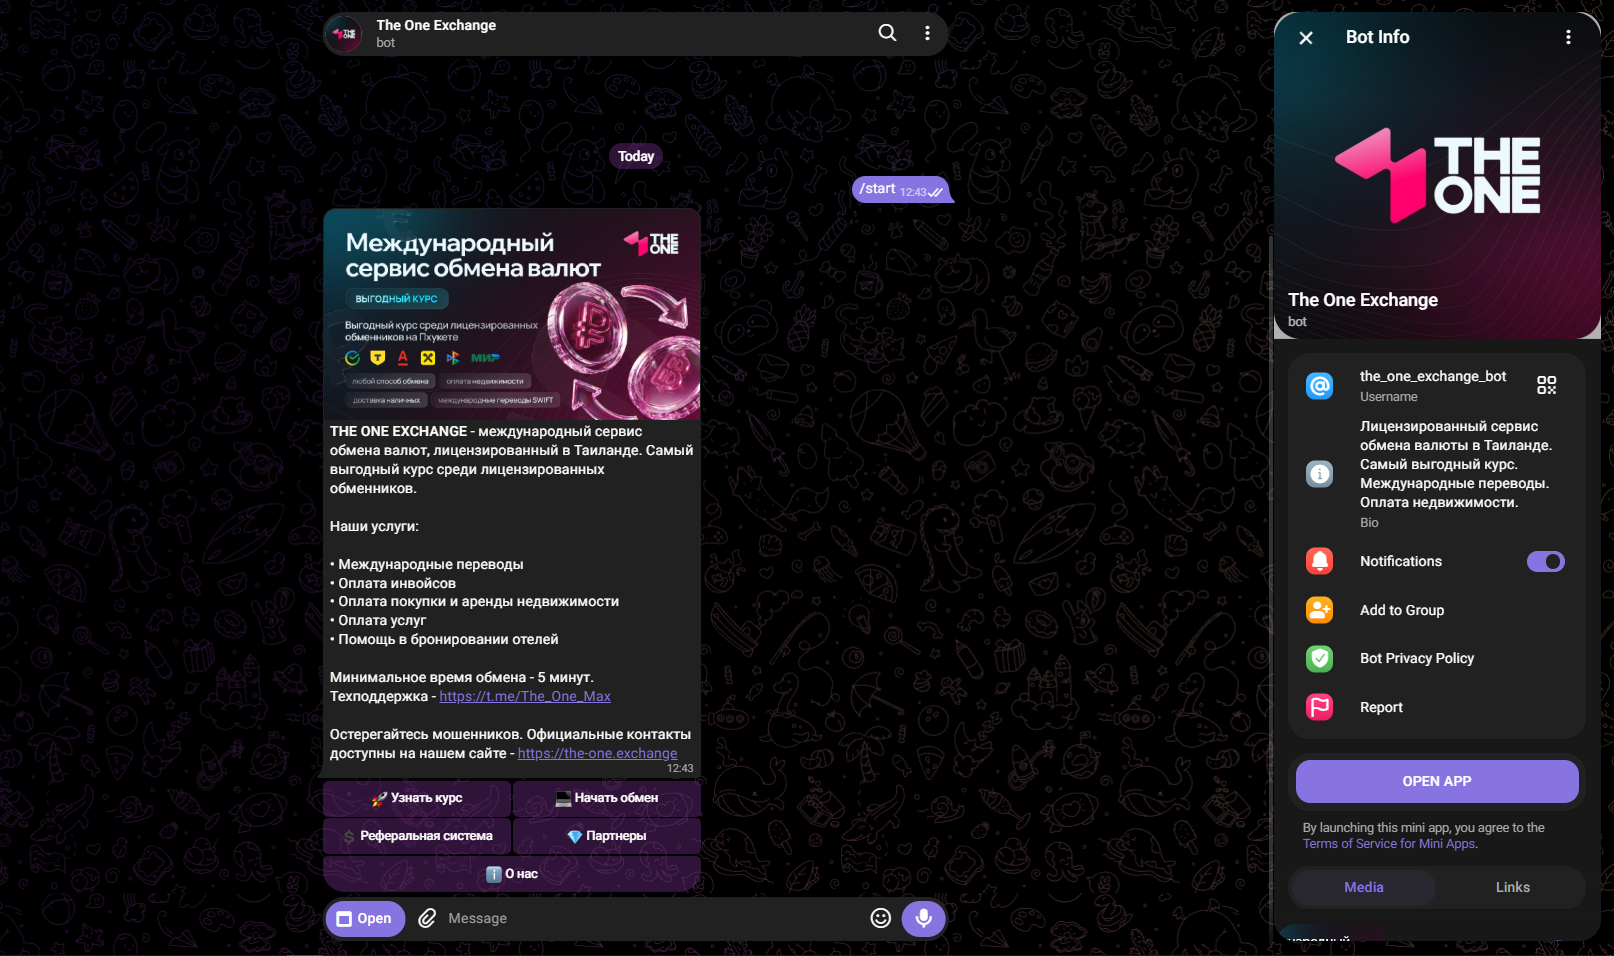Click the the_one_exchange_bot username
Viewport: 1614px width, 956px height.
1433,377
